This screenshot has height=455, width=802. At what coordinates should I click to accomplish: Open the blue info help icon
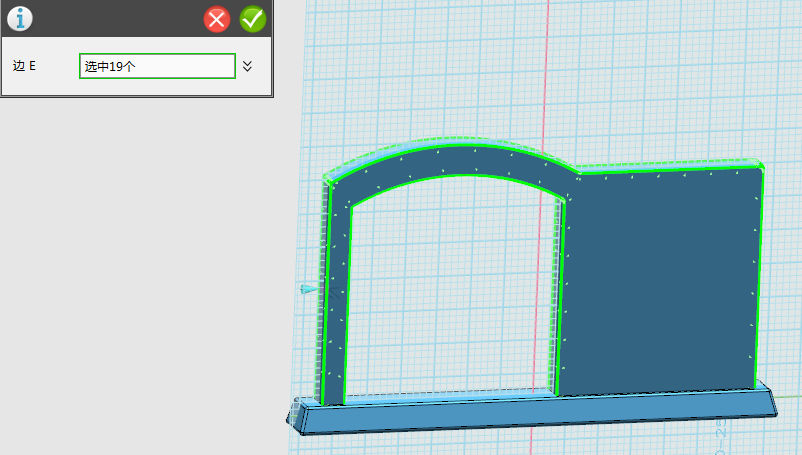coord(19,18)
